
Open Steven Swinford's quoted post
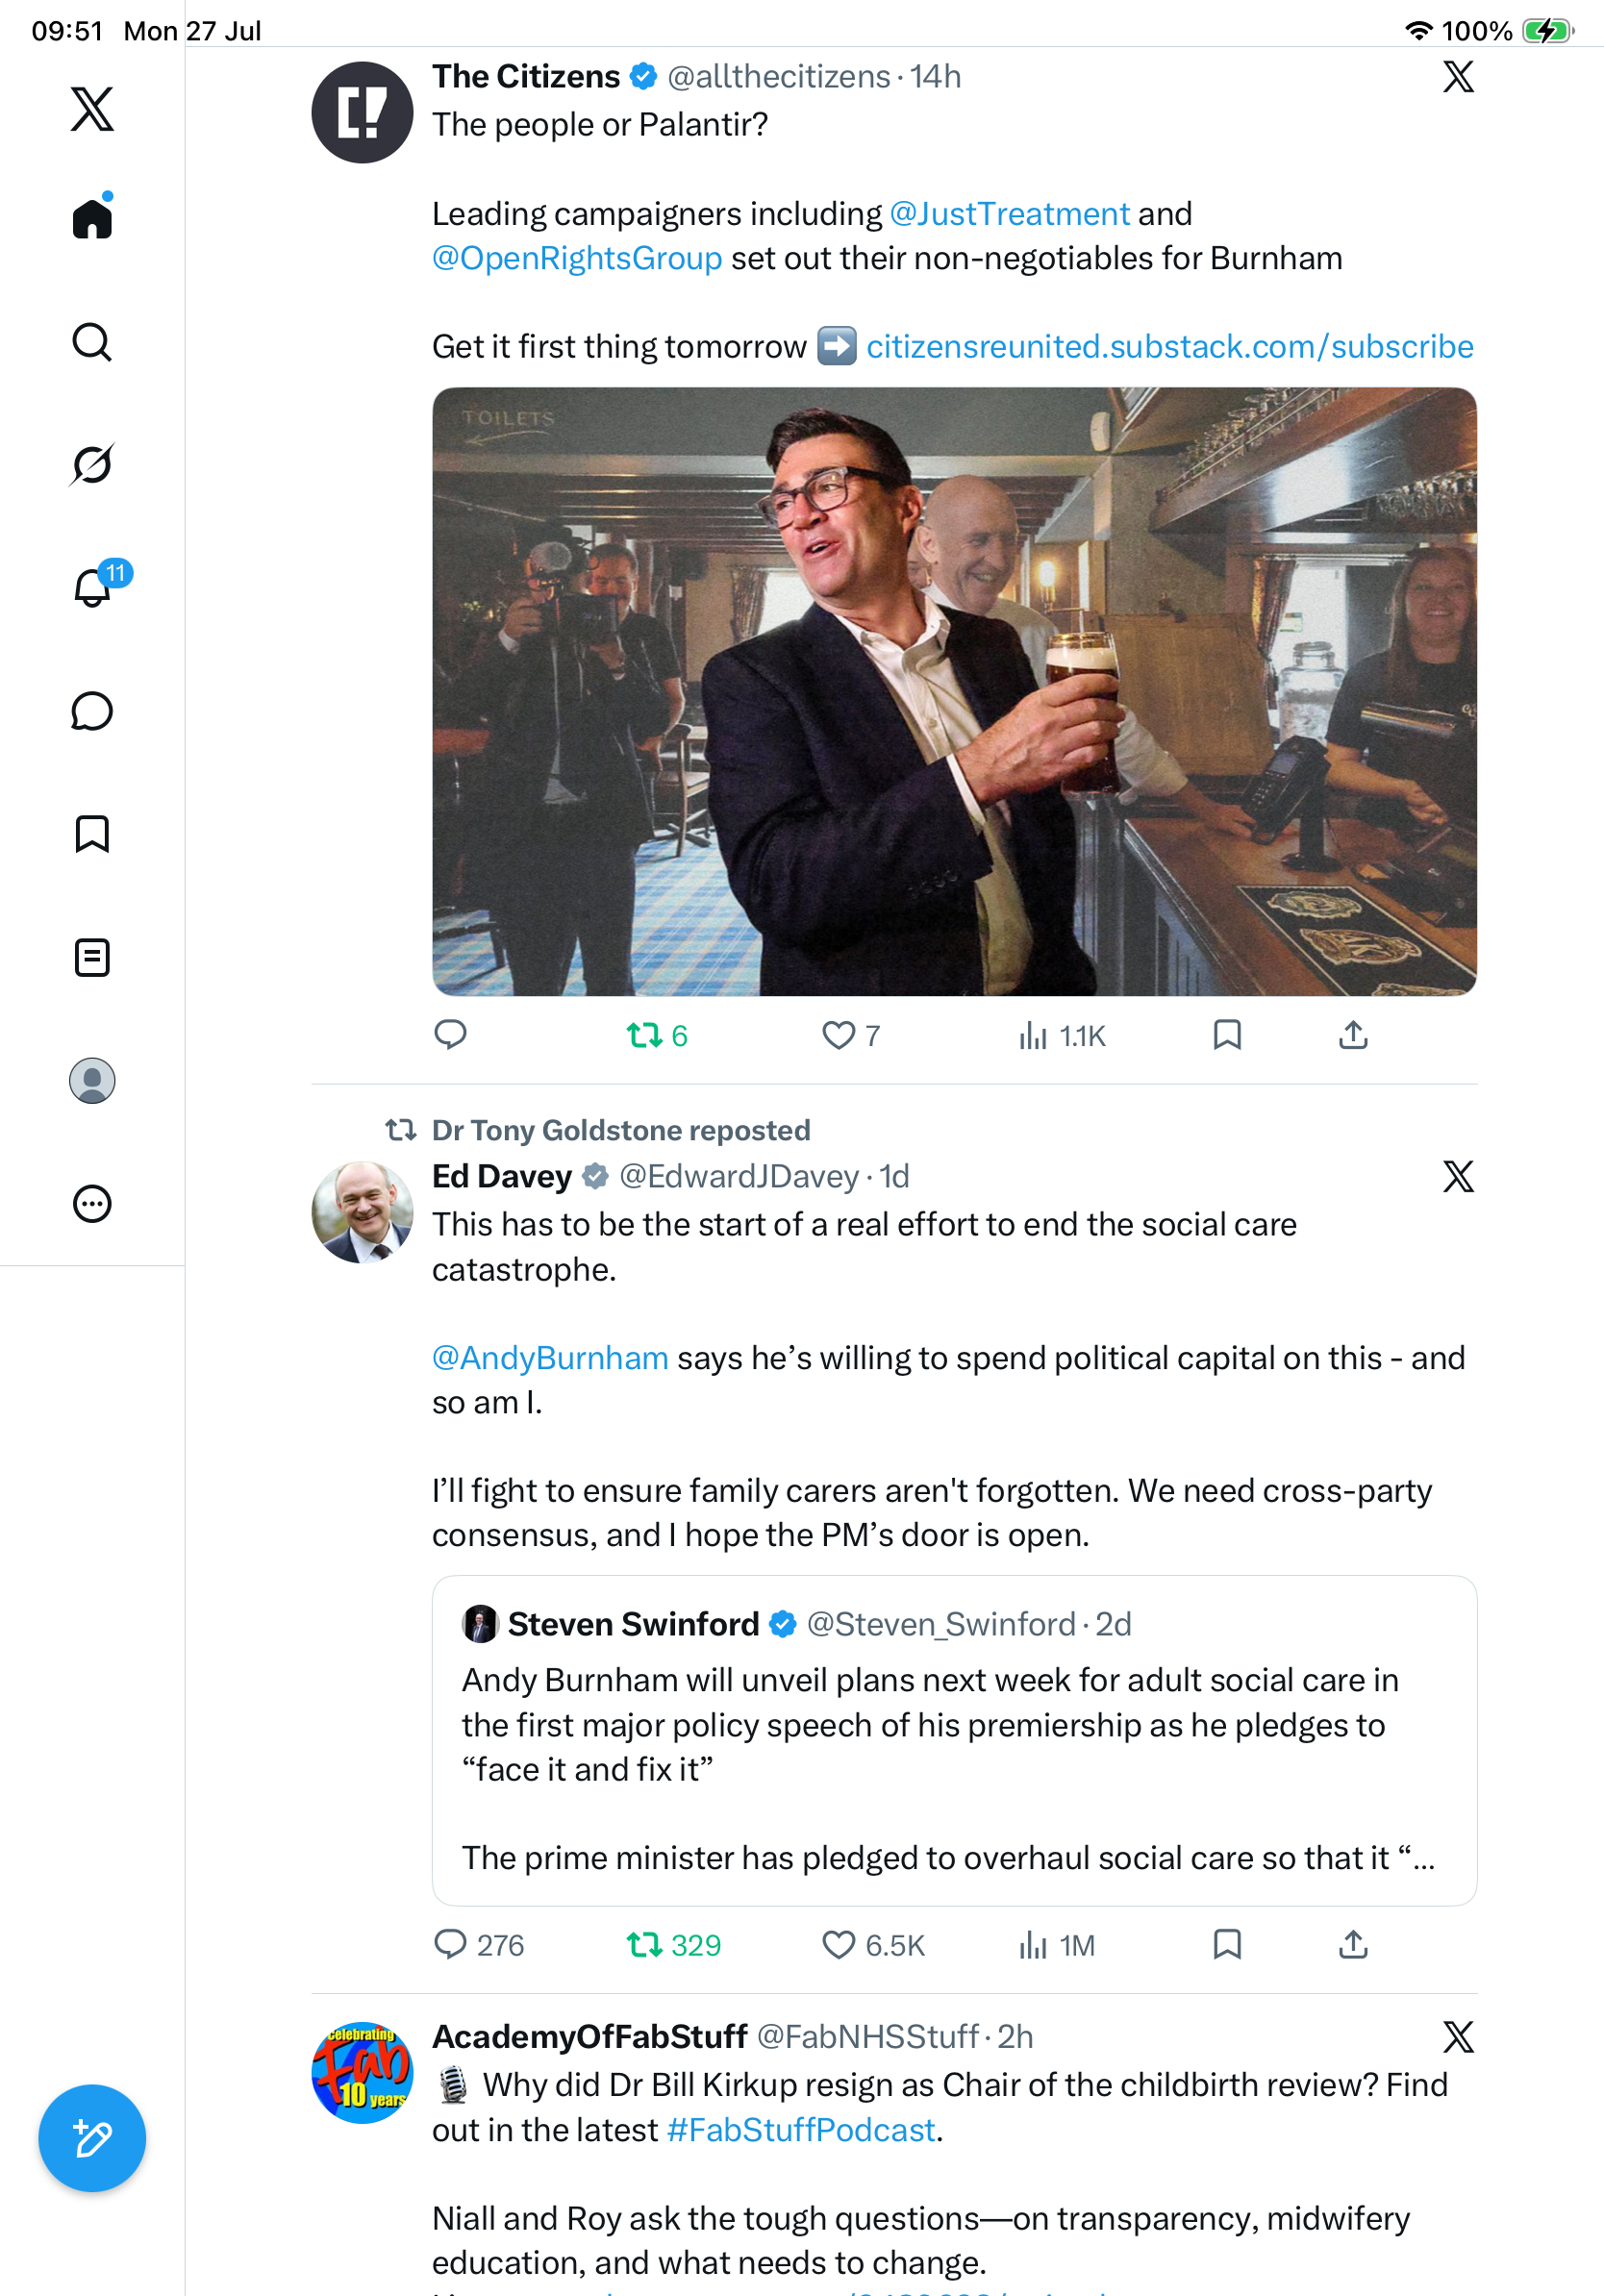coord(954,1741)
